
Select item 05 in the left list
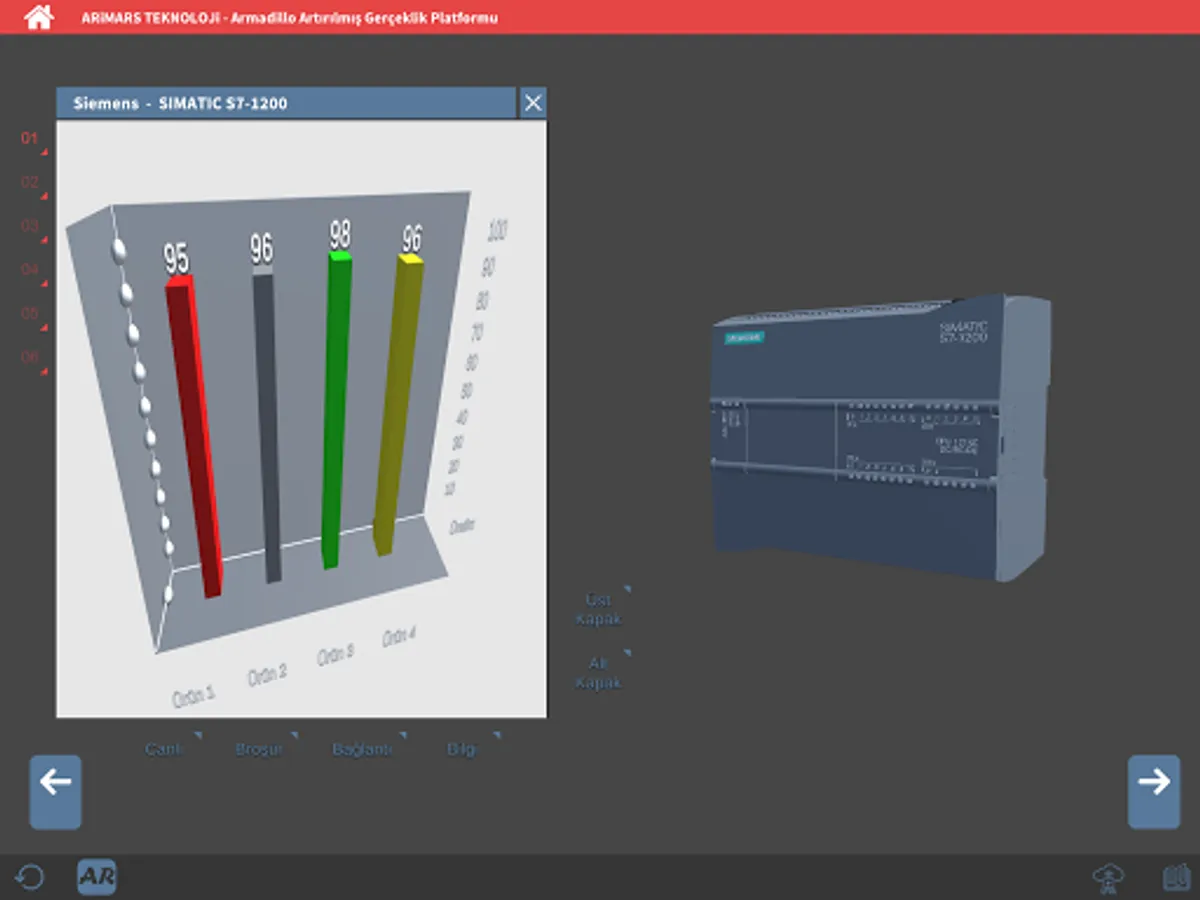coord(33,316)
